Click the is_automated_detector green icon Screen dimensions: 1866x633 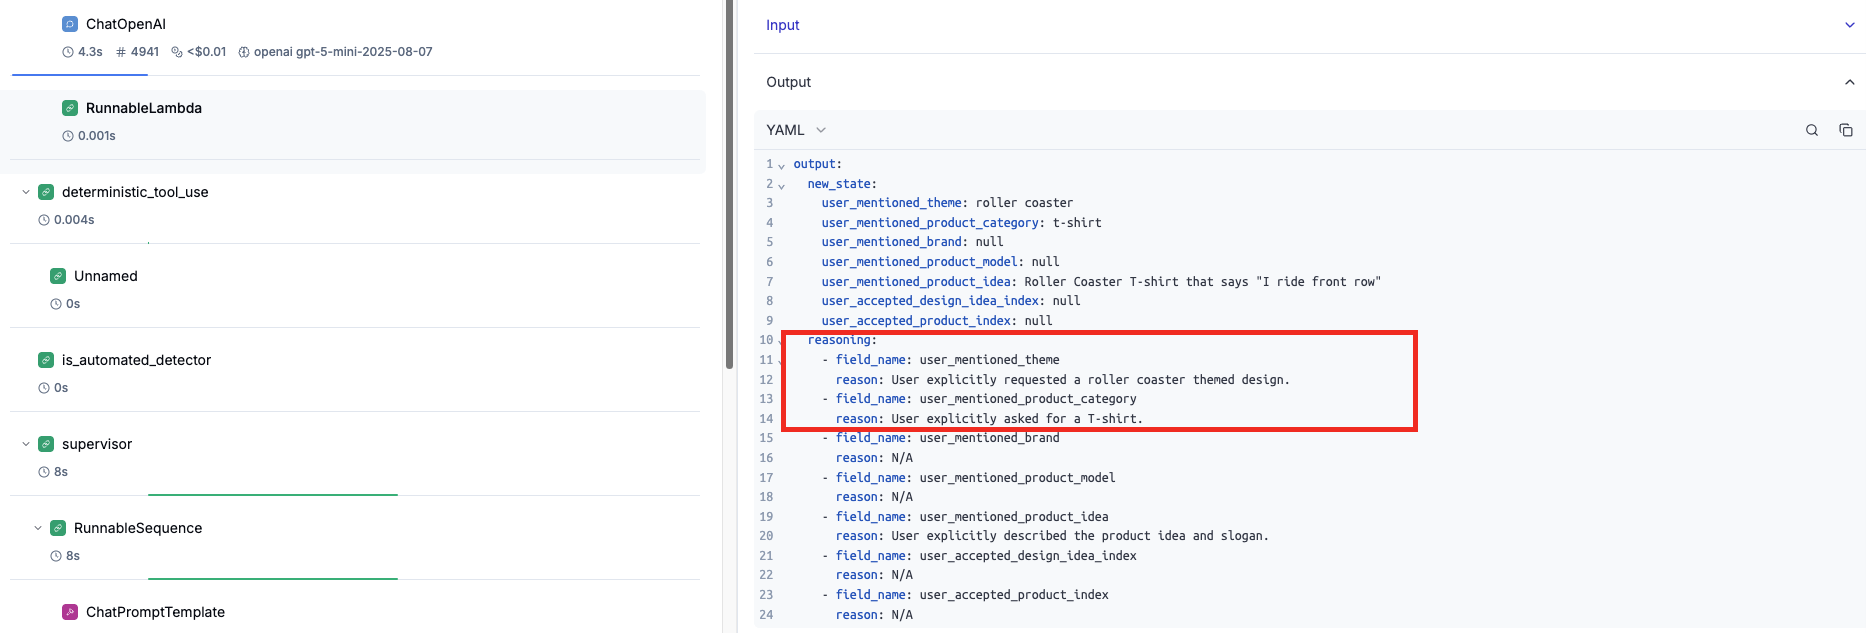46,360
